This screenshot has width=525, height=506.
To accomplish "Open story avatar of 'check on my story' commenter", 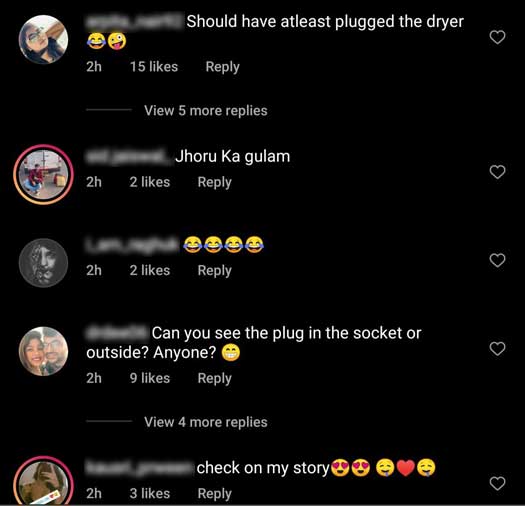I will tap(43, 481).
